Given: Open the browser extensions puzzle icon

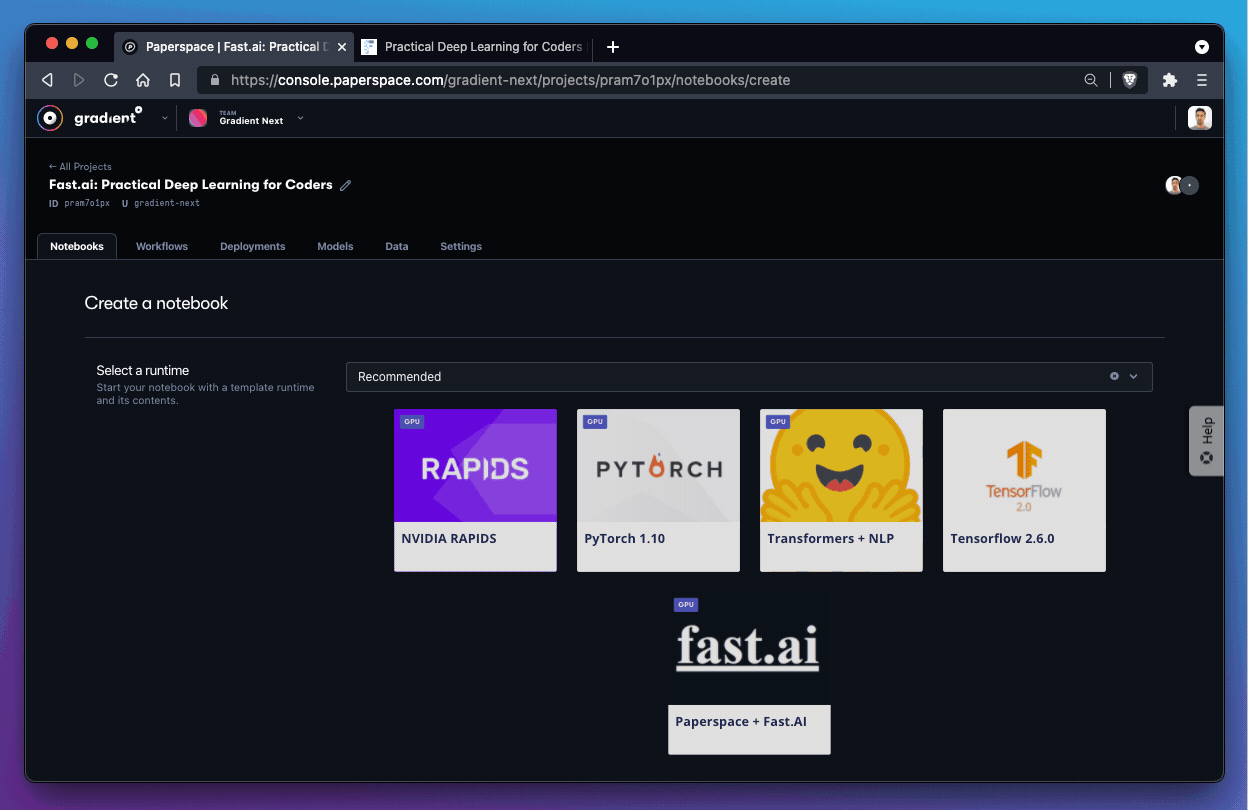Looking at the screenshot, I should click(x=1170, y=80).
